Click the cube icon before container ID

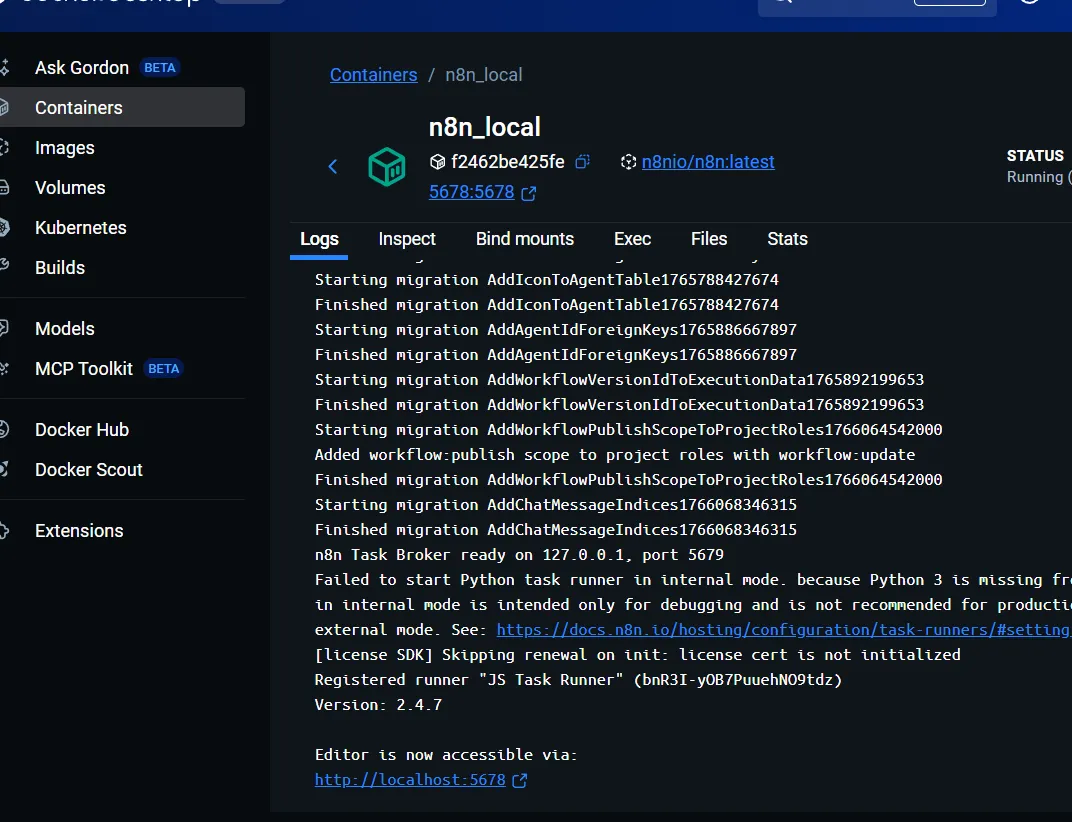[x=438, y=162]
